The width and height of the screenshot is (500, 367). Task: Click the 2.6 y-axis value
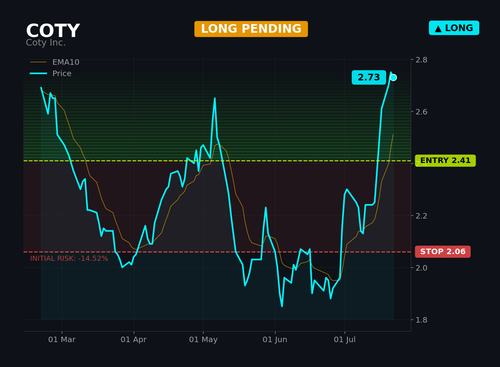click(421, 112)
